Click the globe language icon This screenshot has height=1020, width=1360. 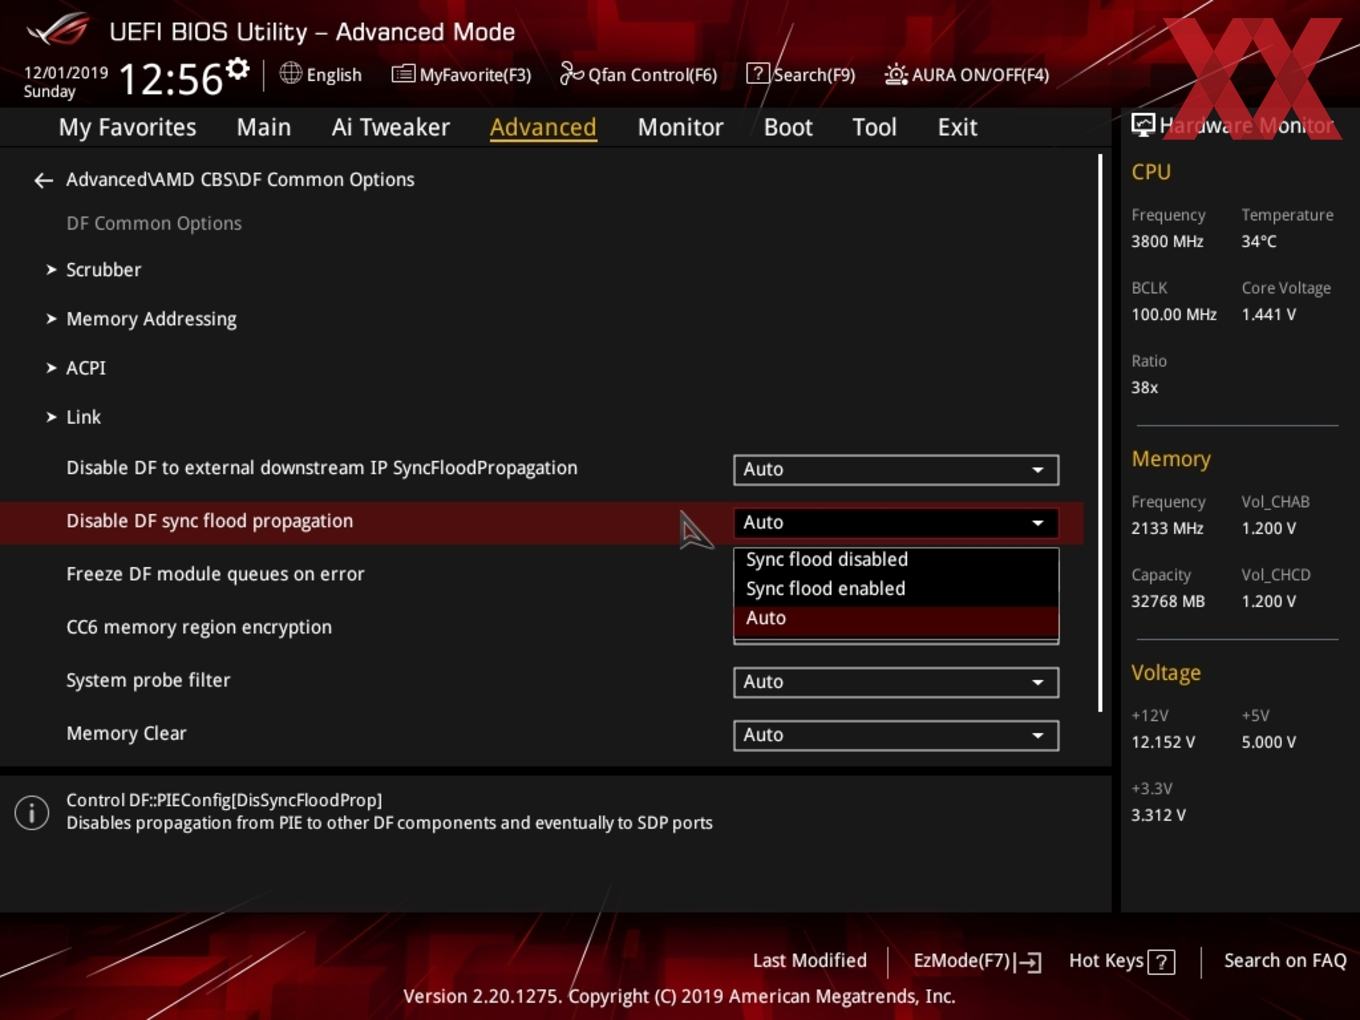tap(290, 73)
